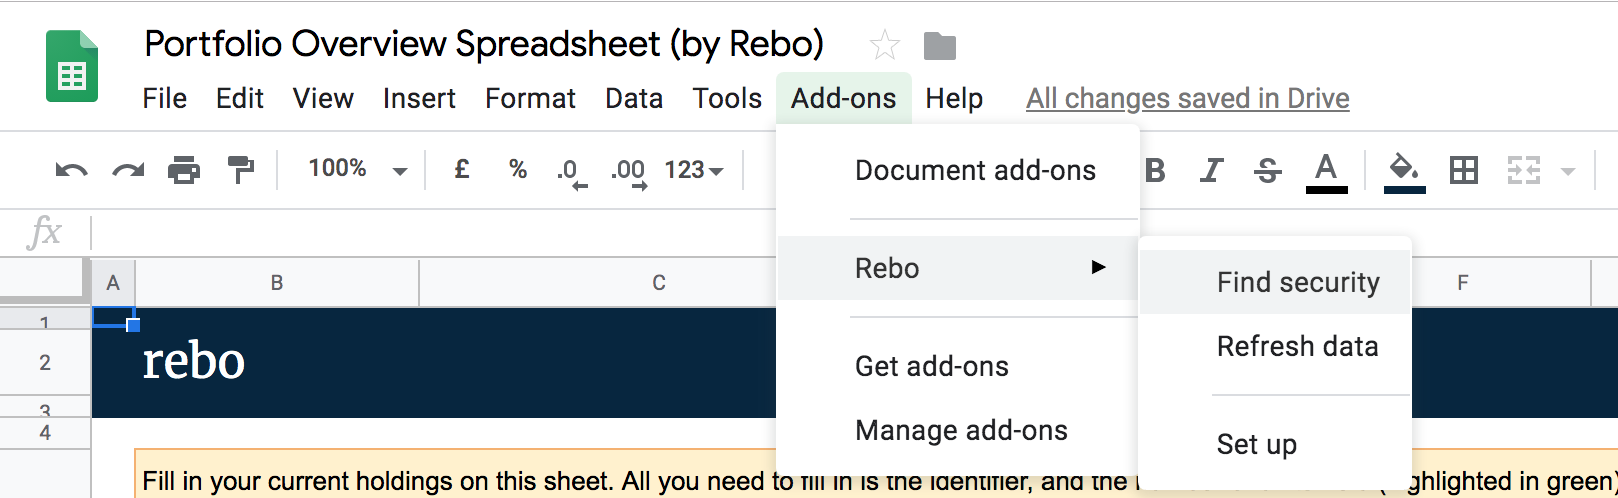The width and height of the screenshot is (1618, 498).
Task: Select column F header
Action: [x=1463, y=283]
